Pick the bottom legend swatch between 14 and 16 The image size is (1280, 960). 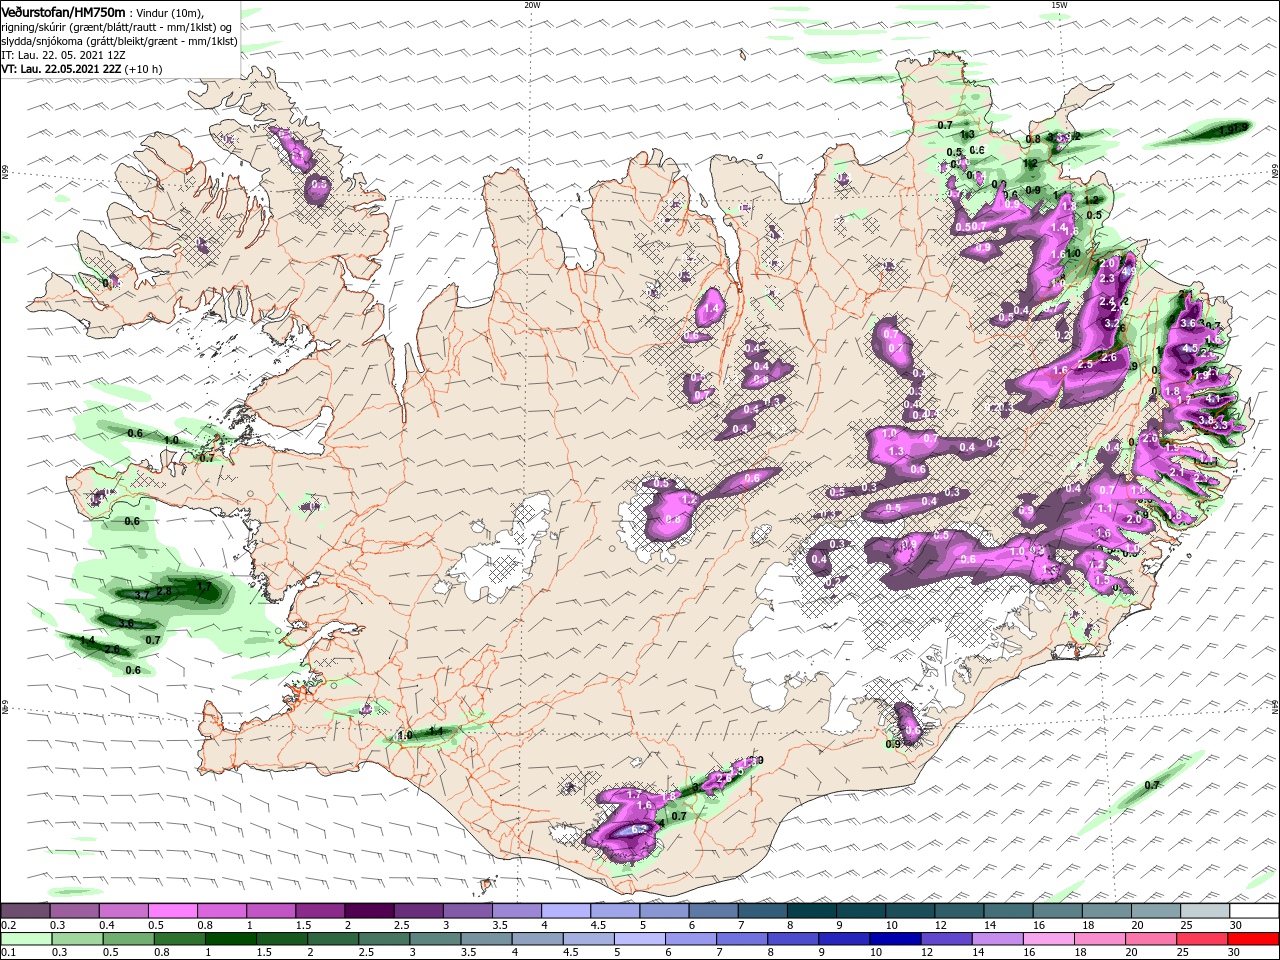[x=997, y=939]
